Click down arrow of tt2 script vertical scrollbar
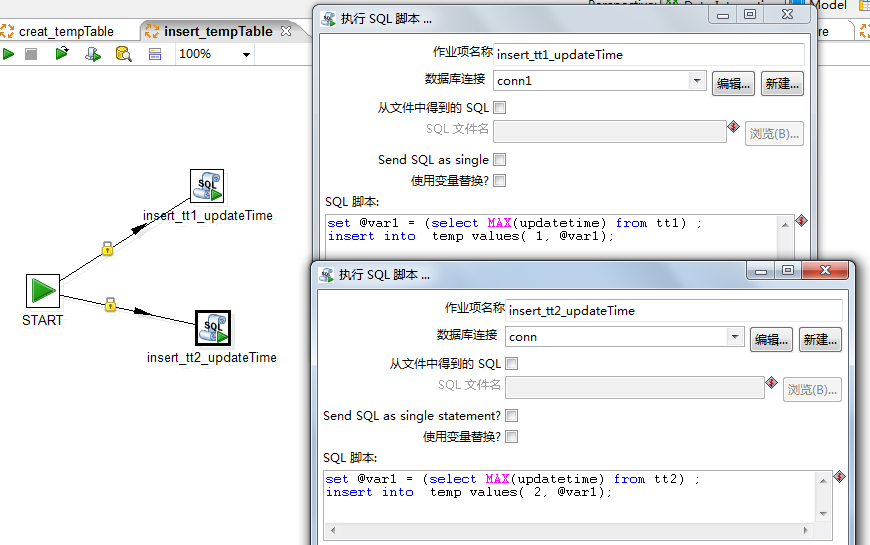 pos(823,514)
